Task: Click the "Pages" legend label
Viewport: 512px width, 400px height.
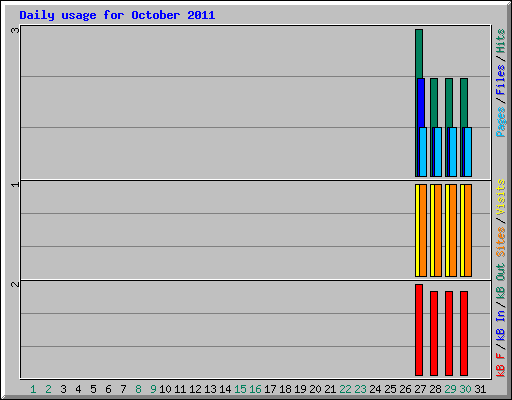Action: pyautogui.click(x=501, y=122)
